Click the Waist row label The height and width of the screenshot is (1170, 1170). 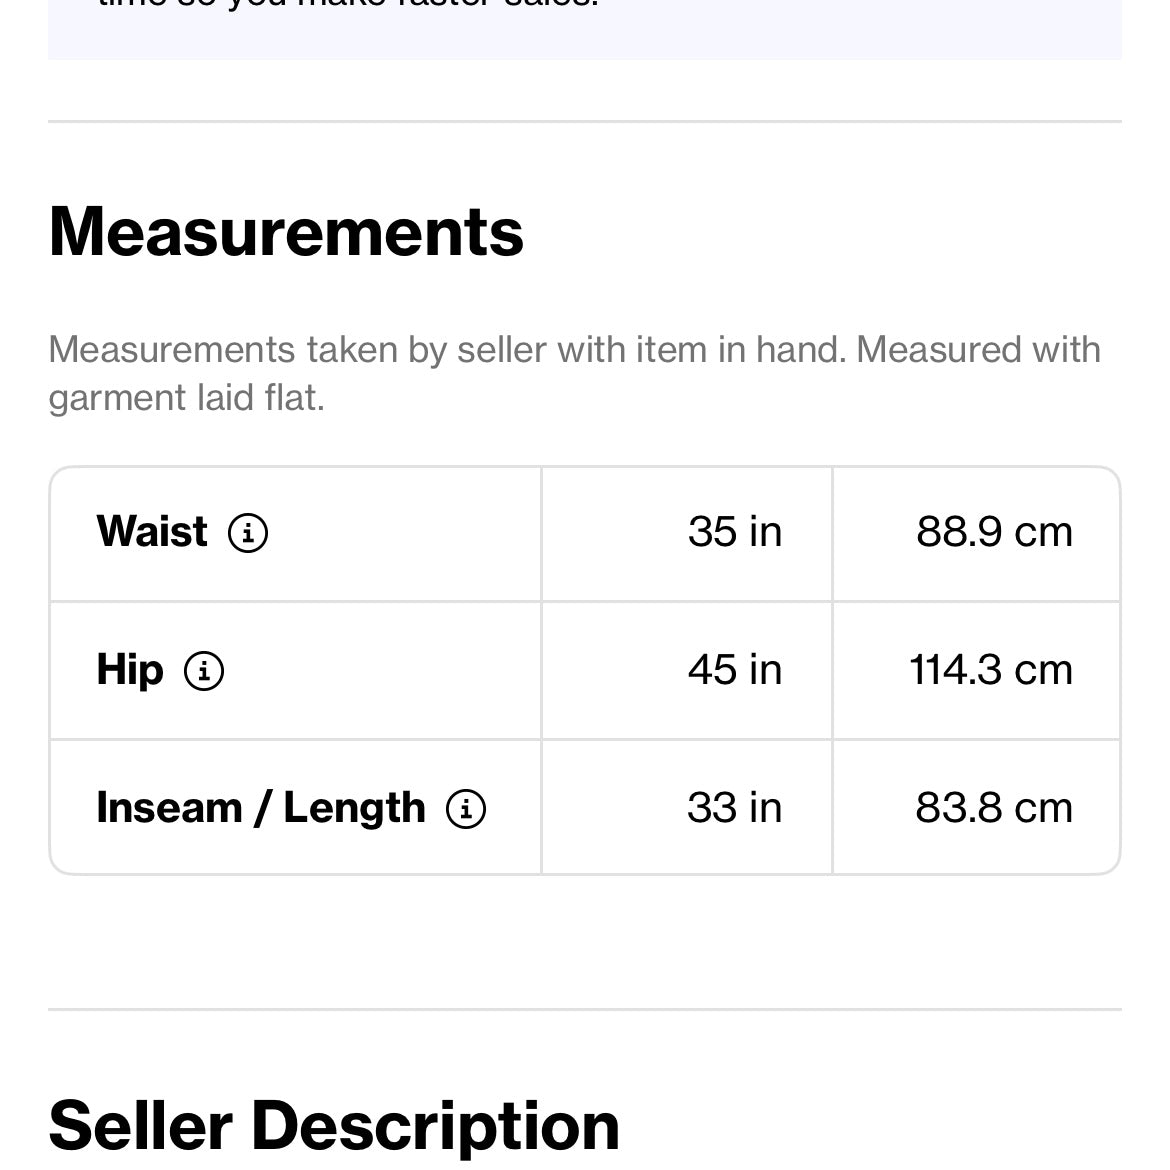(x=152, y=532)
